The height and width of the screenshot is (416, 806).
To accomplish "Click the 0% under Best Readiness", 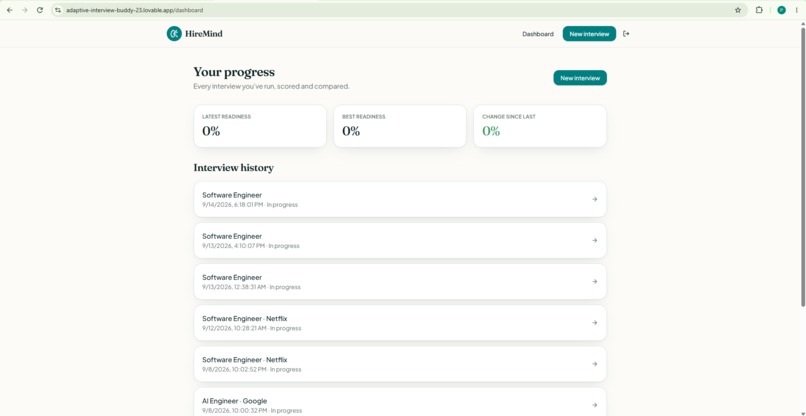I will [351, 131].
